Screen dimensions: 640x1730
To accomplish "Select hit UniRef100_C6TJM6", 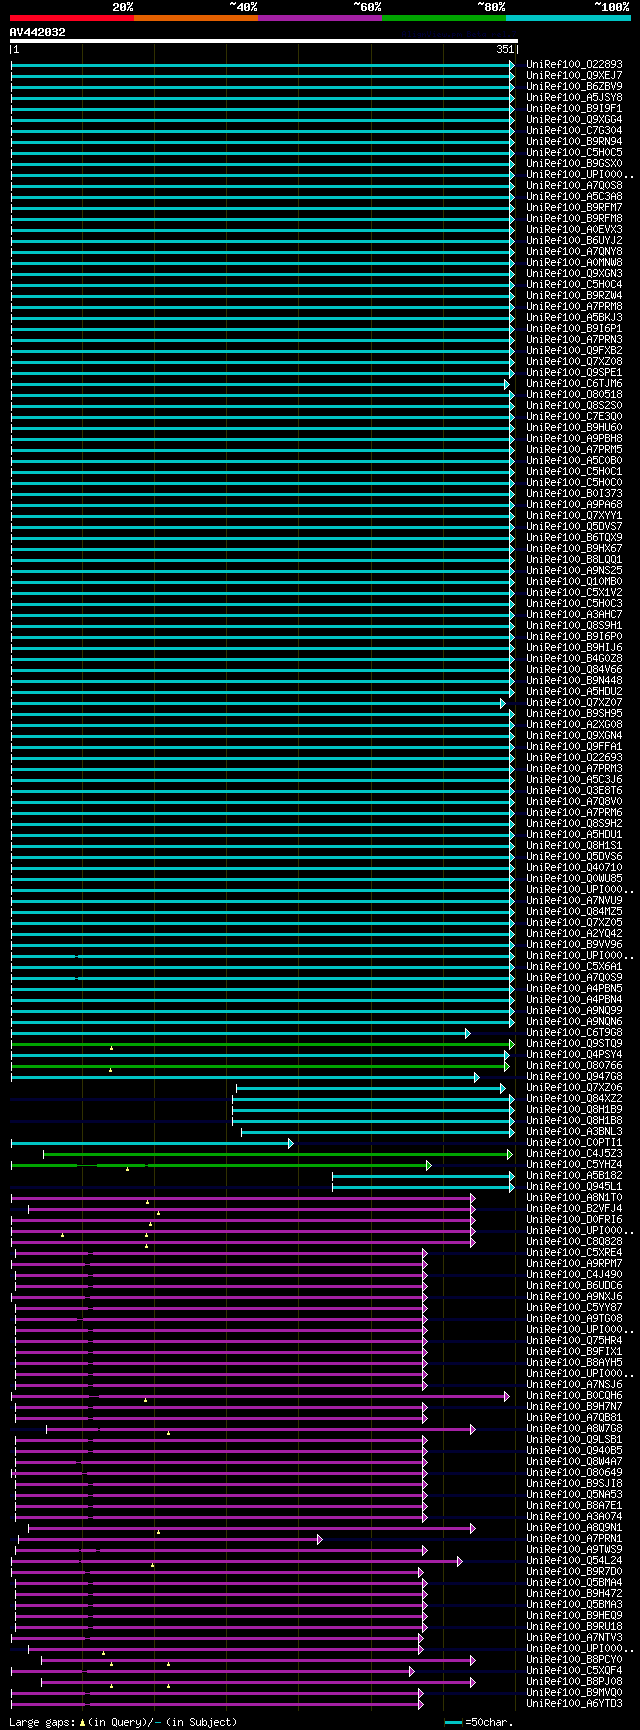I will click(x=574, y=384).
